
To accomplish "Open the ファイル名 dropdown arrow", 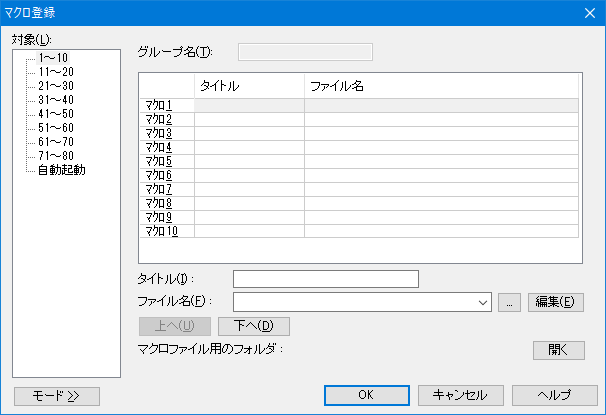I will [x=484, y=301].
